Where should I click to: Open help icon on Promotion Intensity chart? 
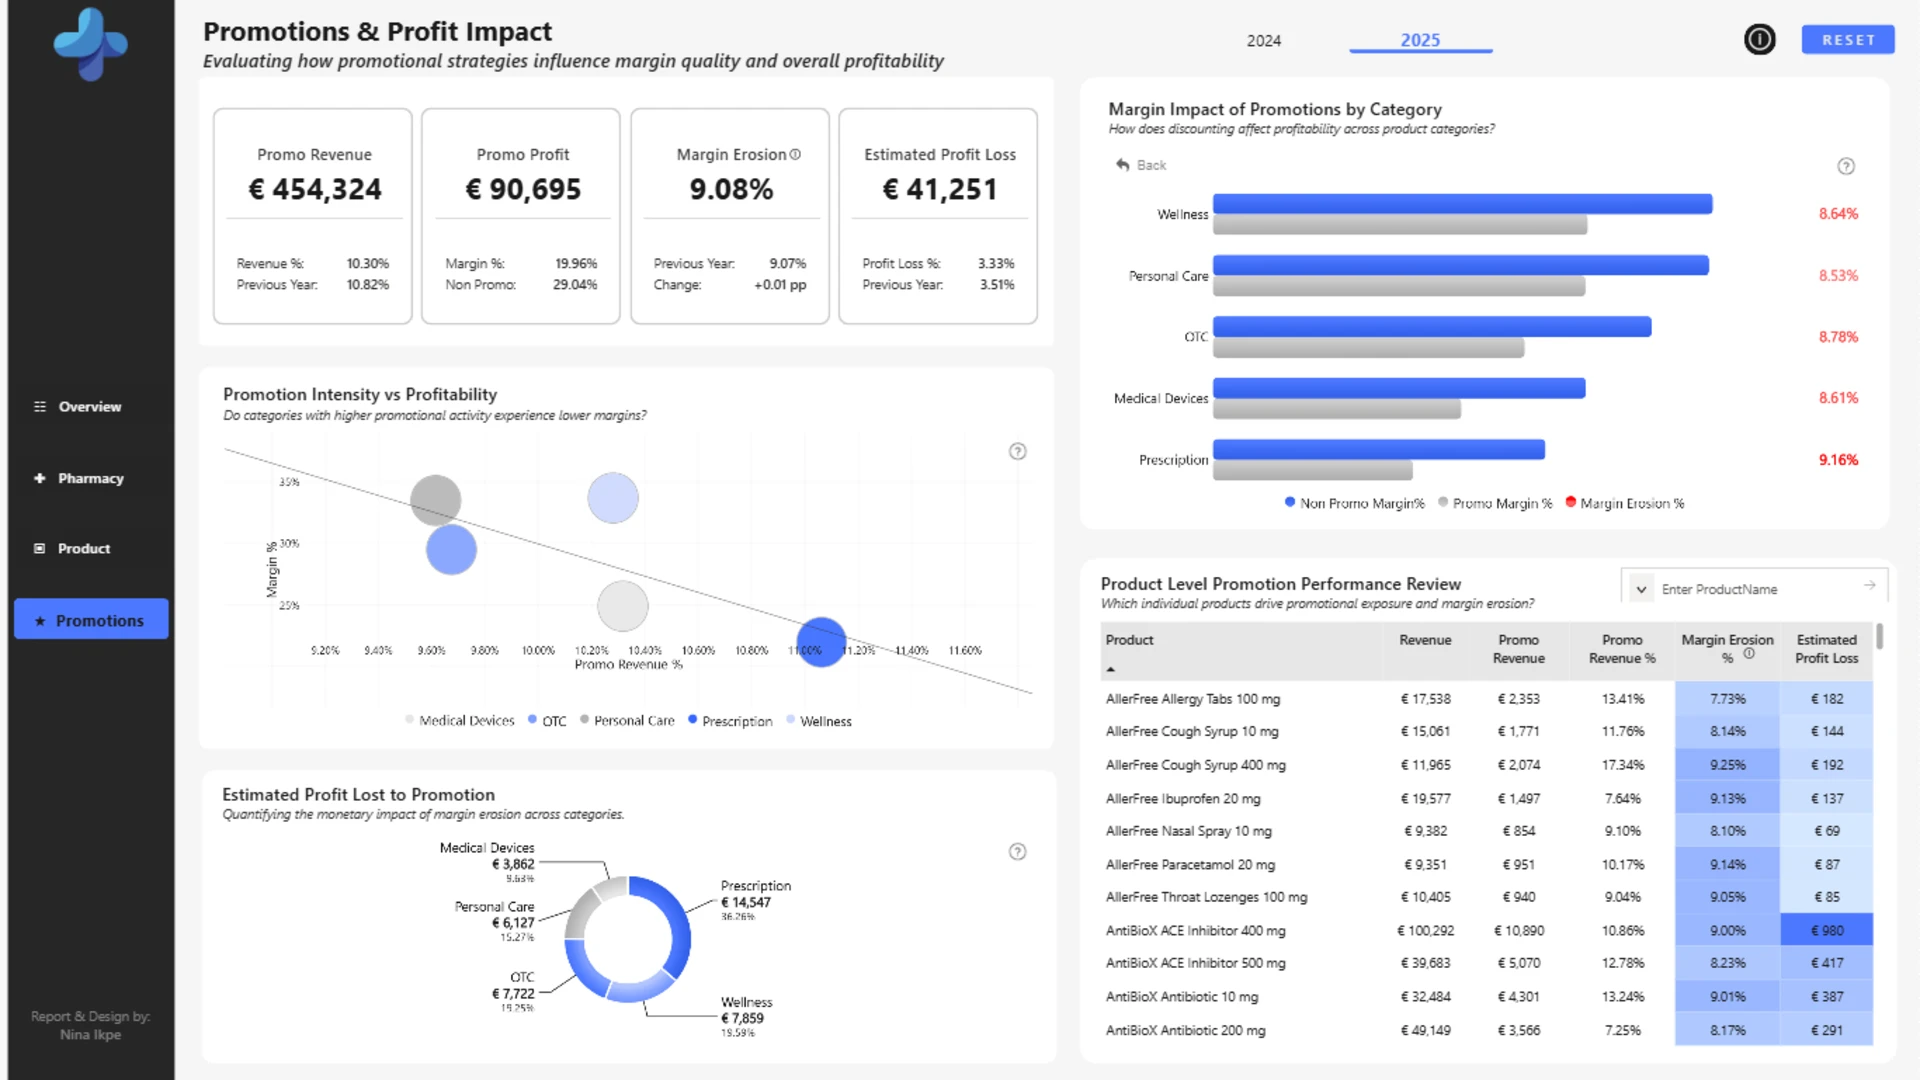(1018, 452)
